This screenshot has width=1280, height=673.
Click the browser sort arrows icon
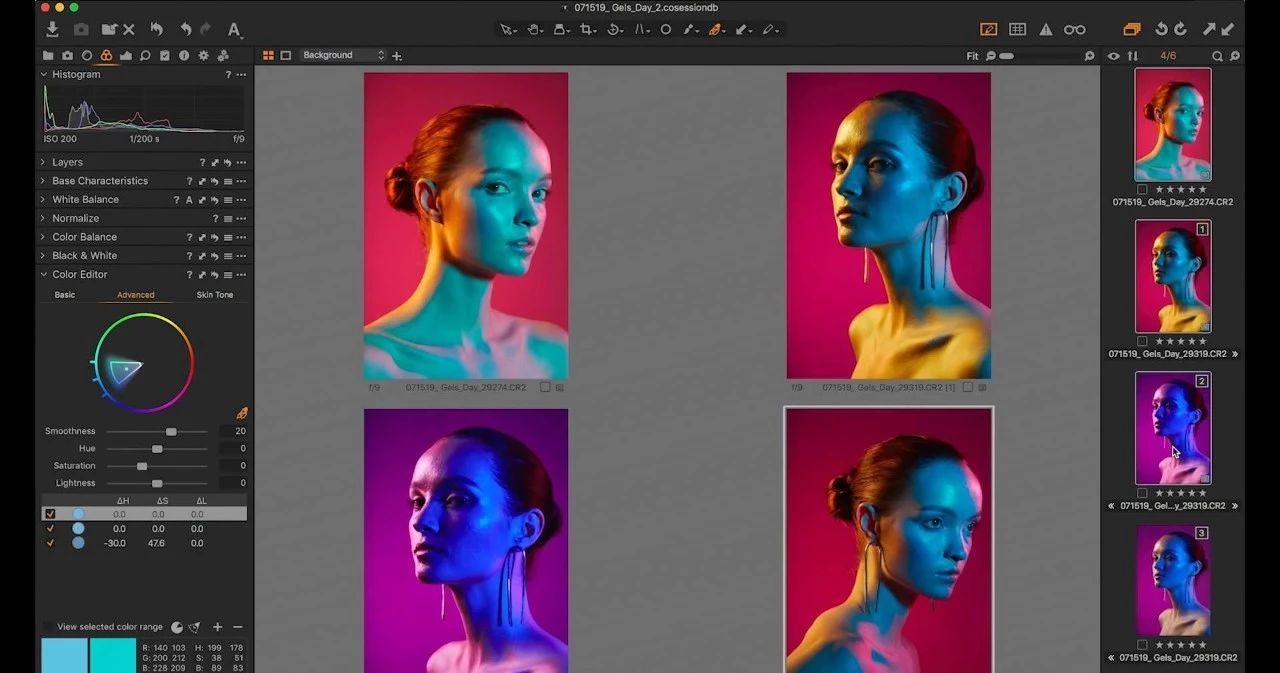(x=1133, y=56)
